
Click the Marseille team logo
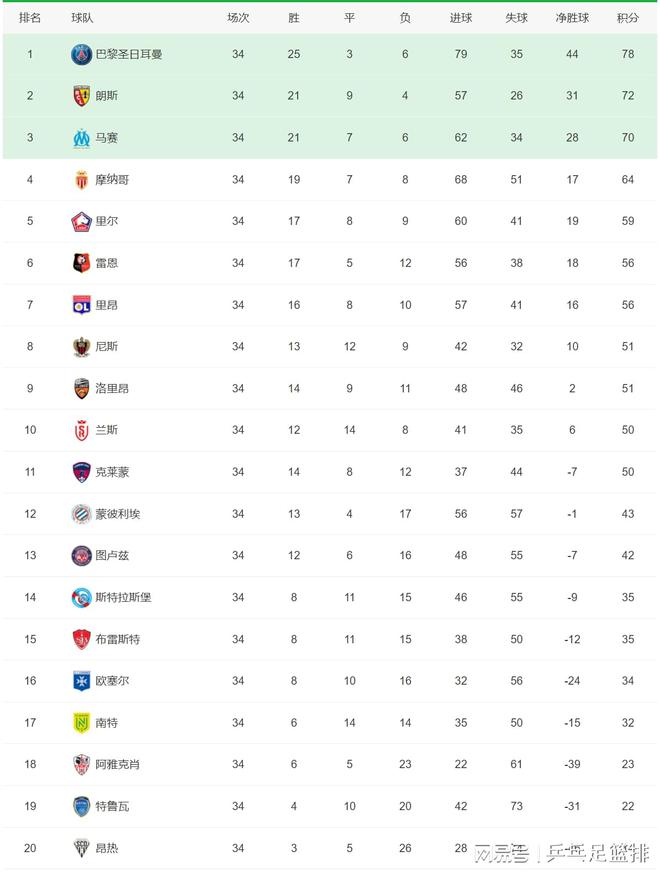(81, 138)
